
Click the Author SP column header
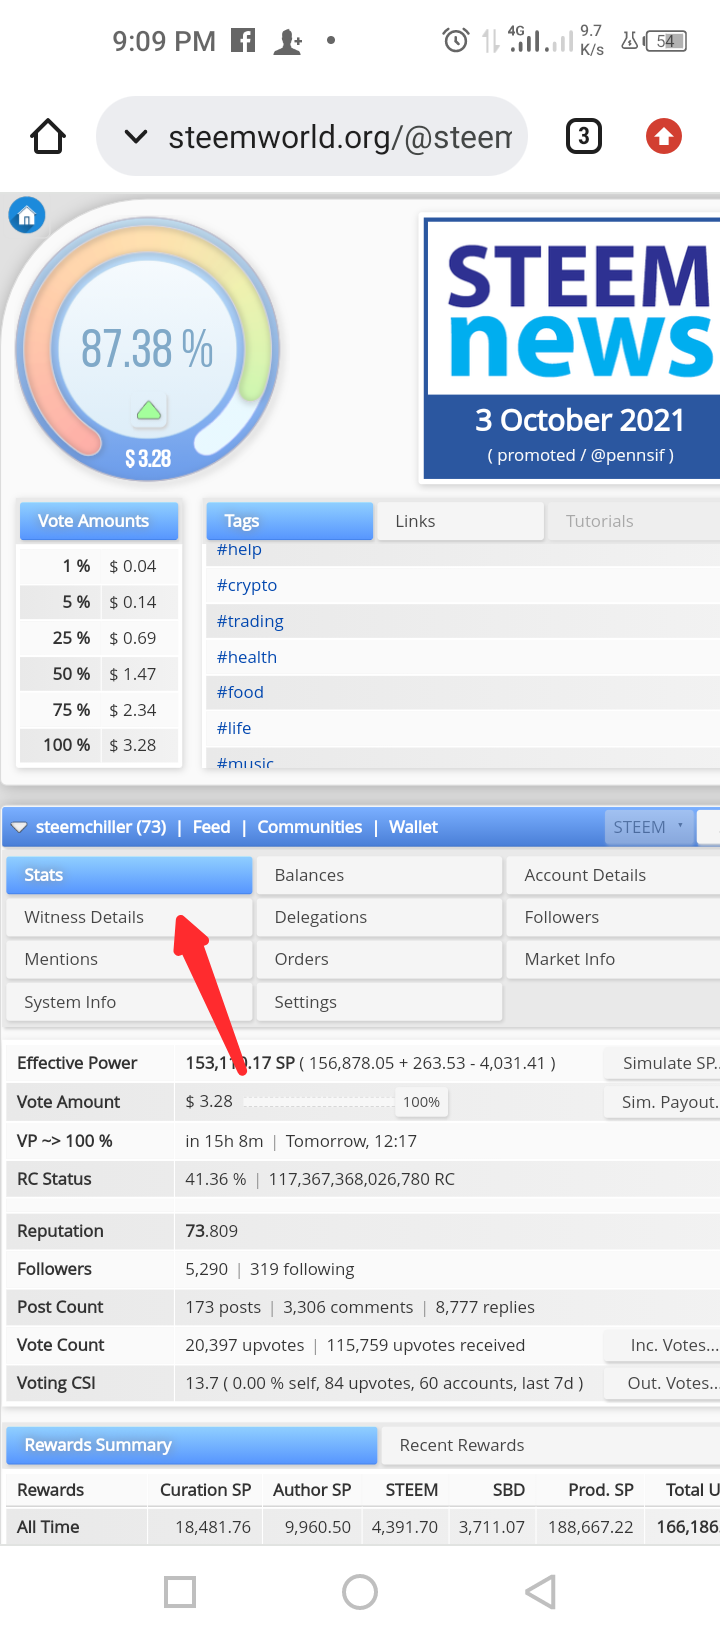point(312,1490)
